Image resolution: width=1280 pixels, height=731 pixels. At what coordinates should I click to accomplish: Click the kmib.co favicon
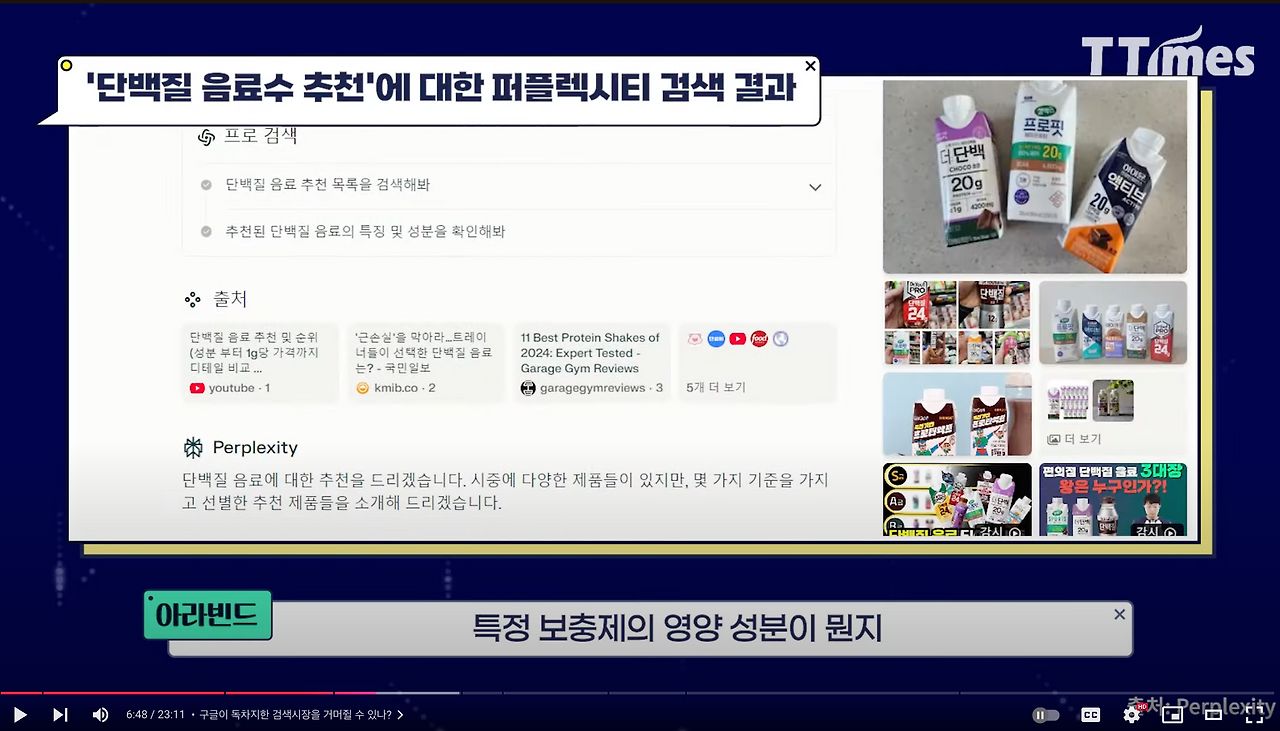tap(363, 388)
